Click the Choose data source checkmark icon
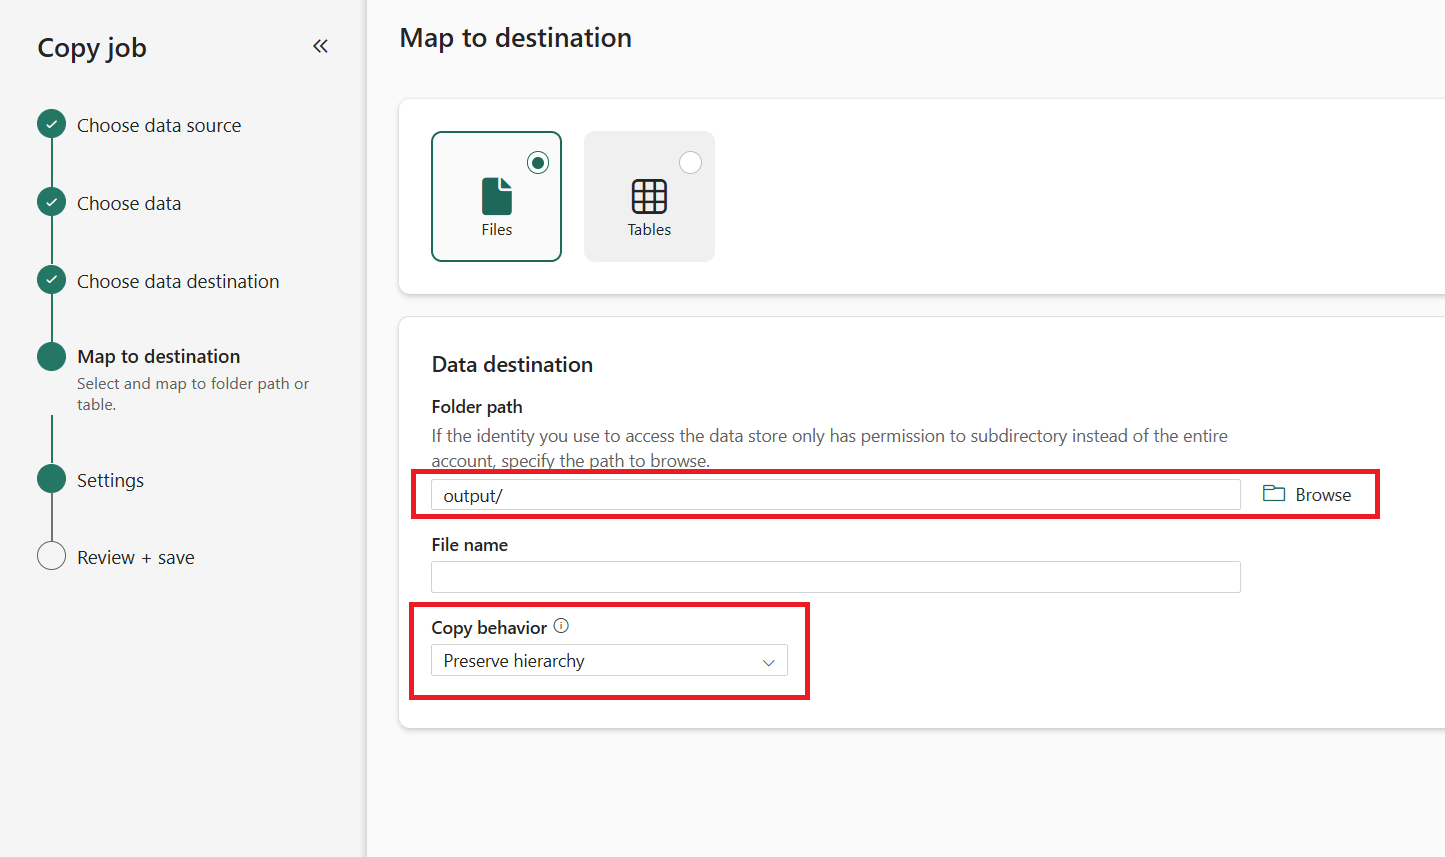Image resolution: width=1445 pixels, height=857 pixels. [52, 124]
